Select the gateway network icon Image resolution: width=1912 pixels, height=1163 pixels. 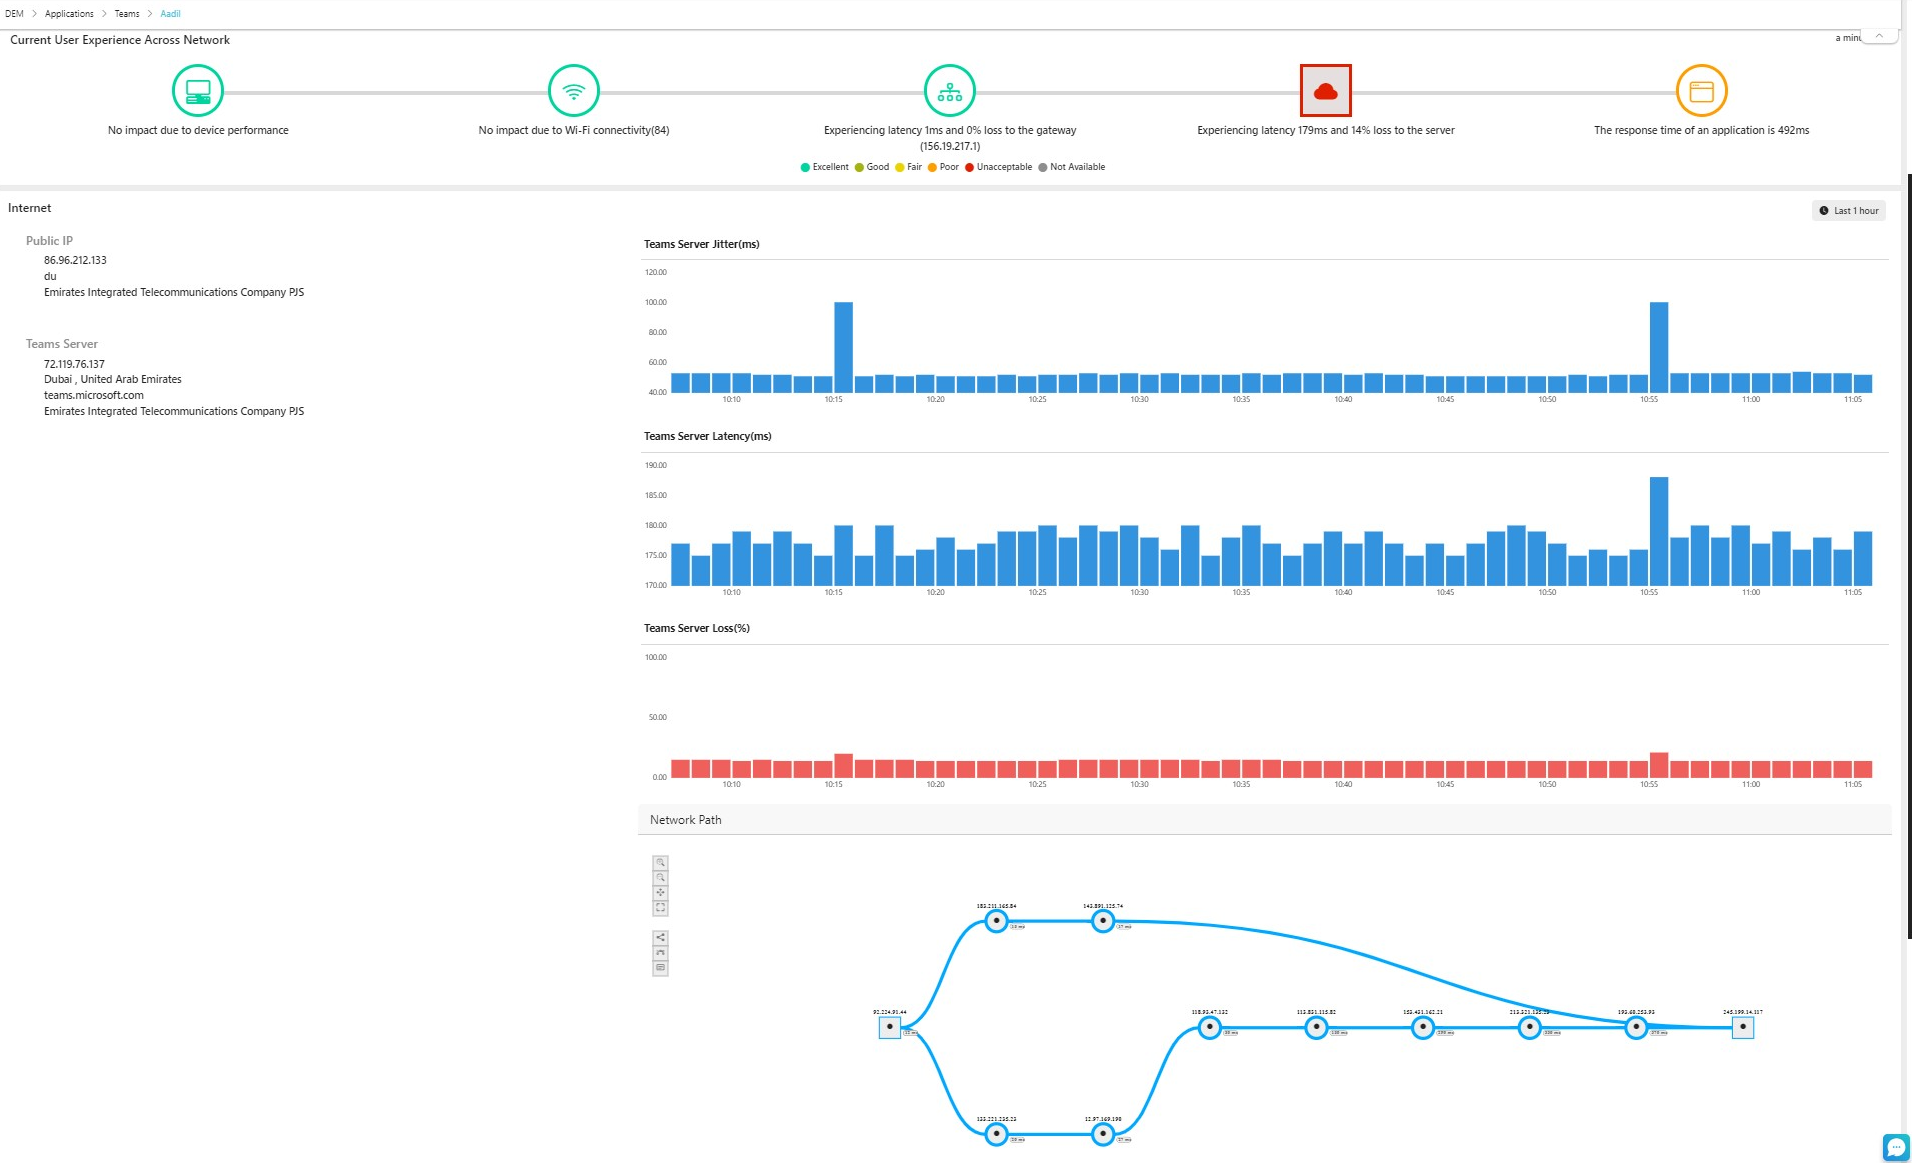[949, 91]
